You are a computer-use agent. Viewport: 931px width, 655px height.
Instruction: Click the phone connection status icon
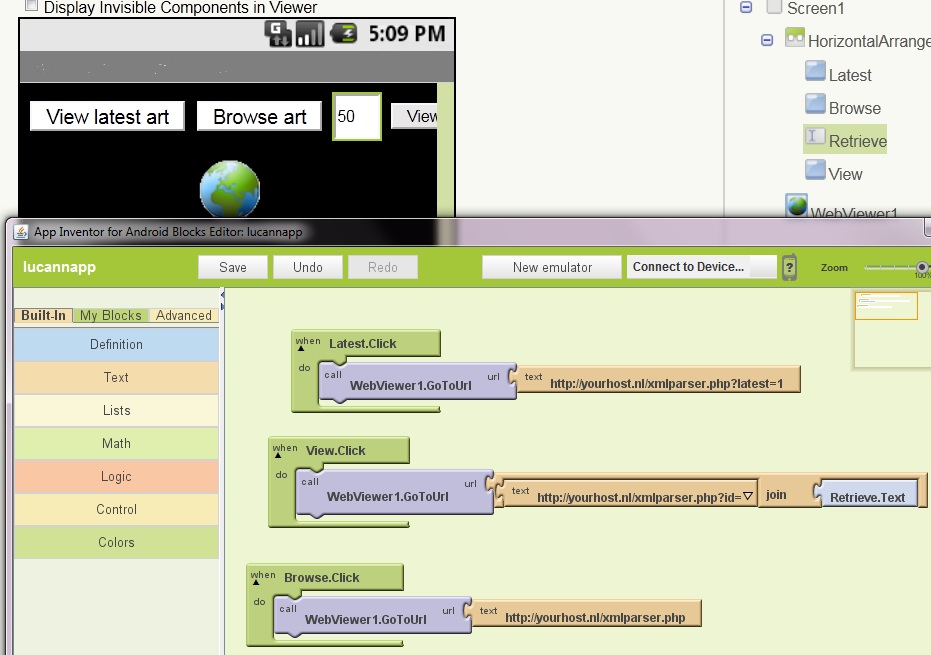789,267
